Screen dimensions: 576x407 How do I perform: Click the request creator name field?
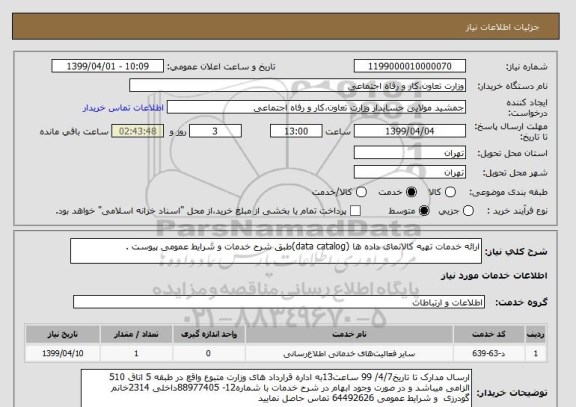[x=316, y=108]
